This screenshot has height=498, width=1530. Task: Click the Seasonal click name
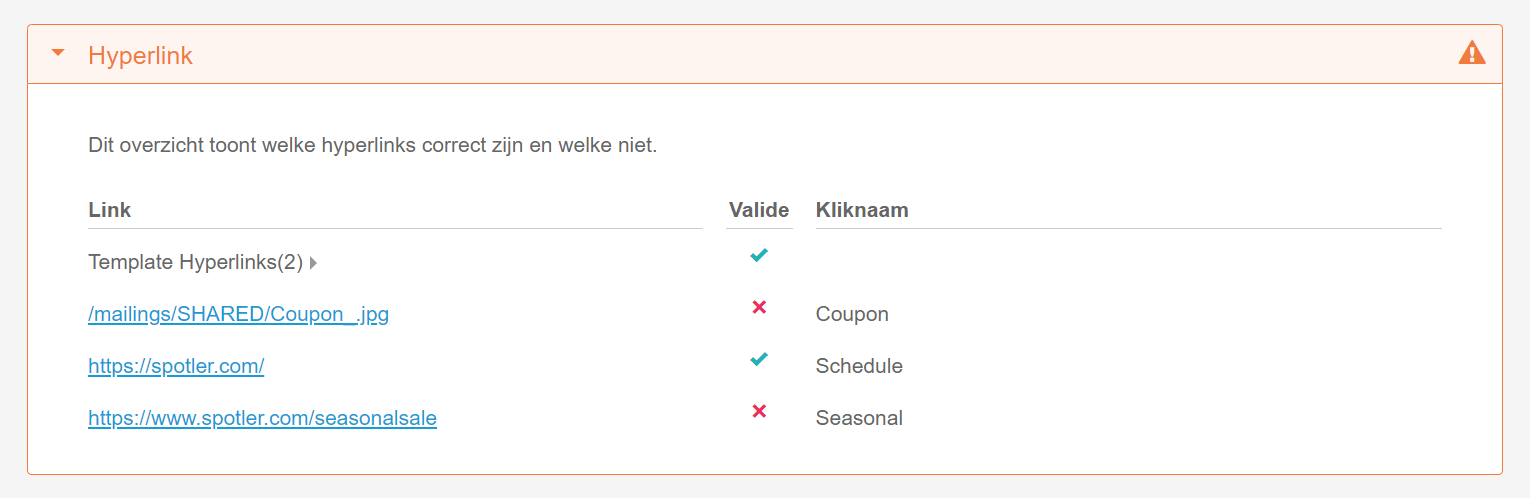(859, 418)
